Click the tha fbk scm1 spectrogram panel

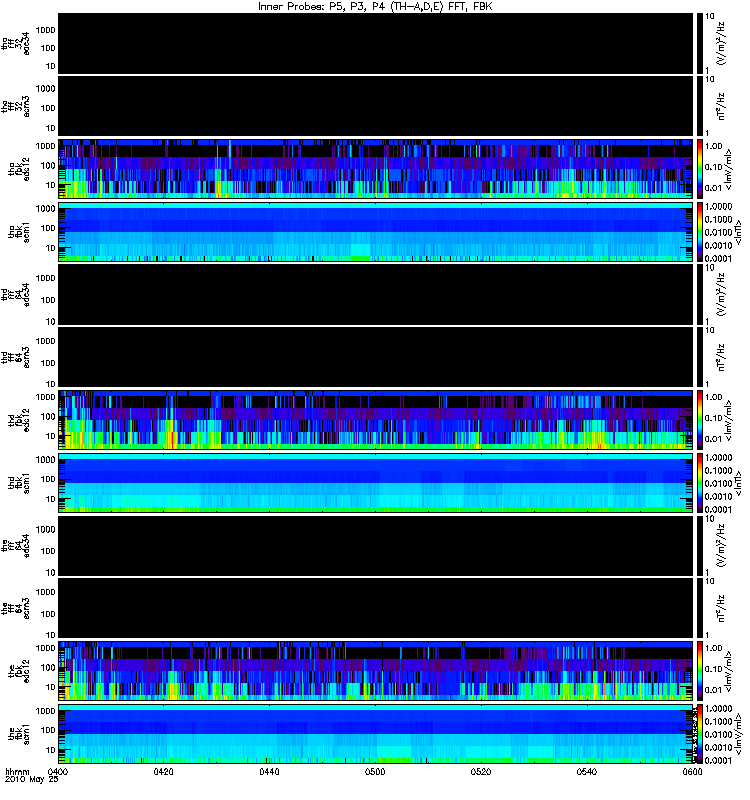click(x=378, y=232)
